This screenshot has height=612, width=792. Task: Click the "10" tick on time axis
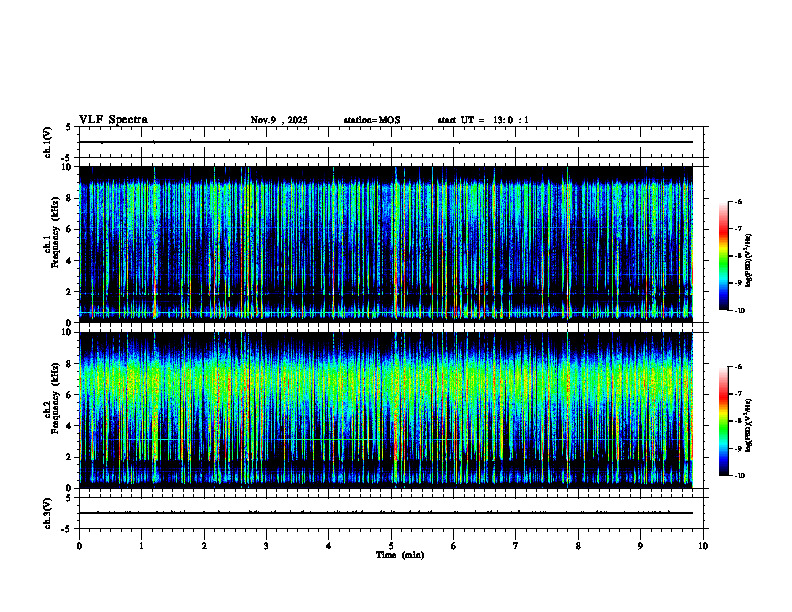tap(703, 546)
